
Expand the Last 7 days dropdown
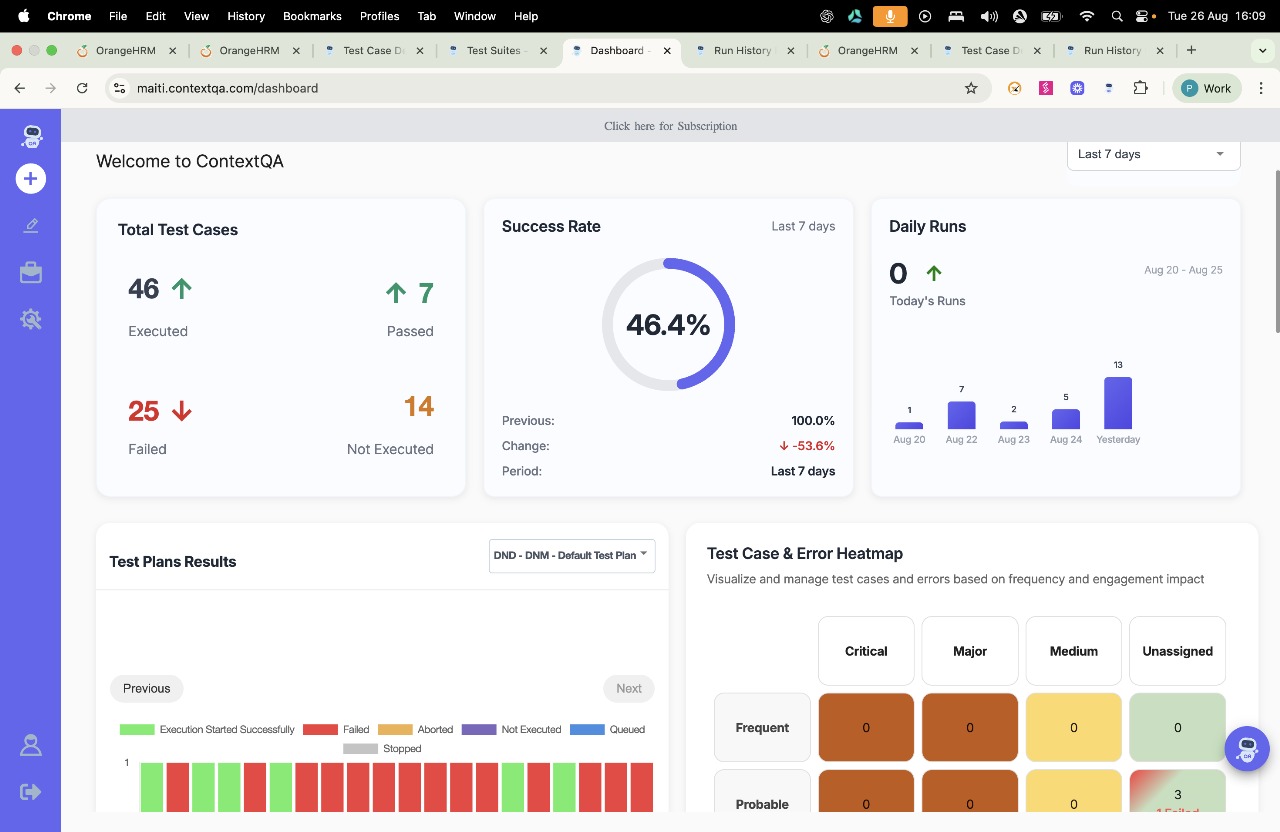[1153, 154]
